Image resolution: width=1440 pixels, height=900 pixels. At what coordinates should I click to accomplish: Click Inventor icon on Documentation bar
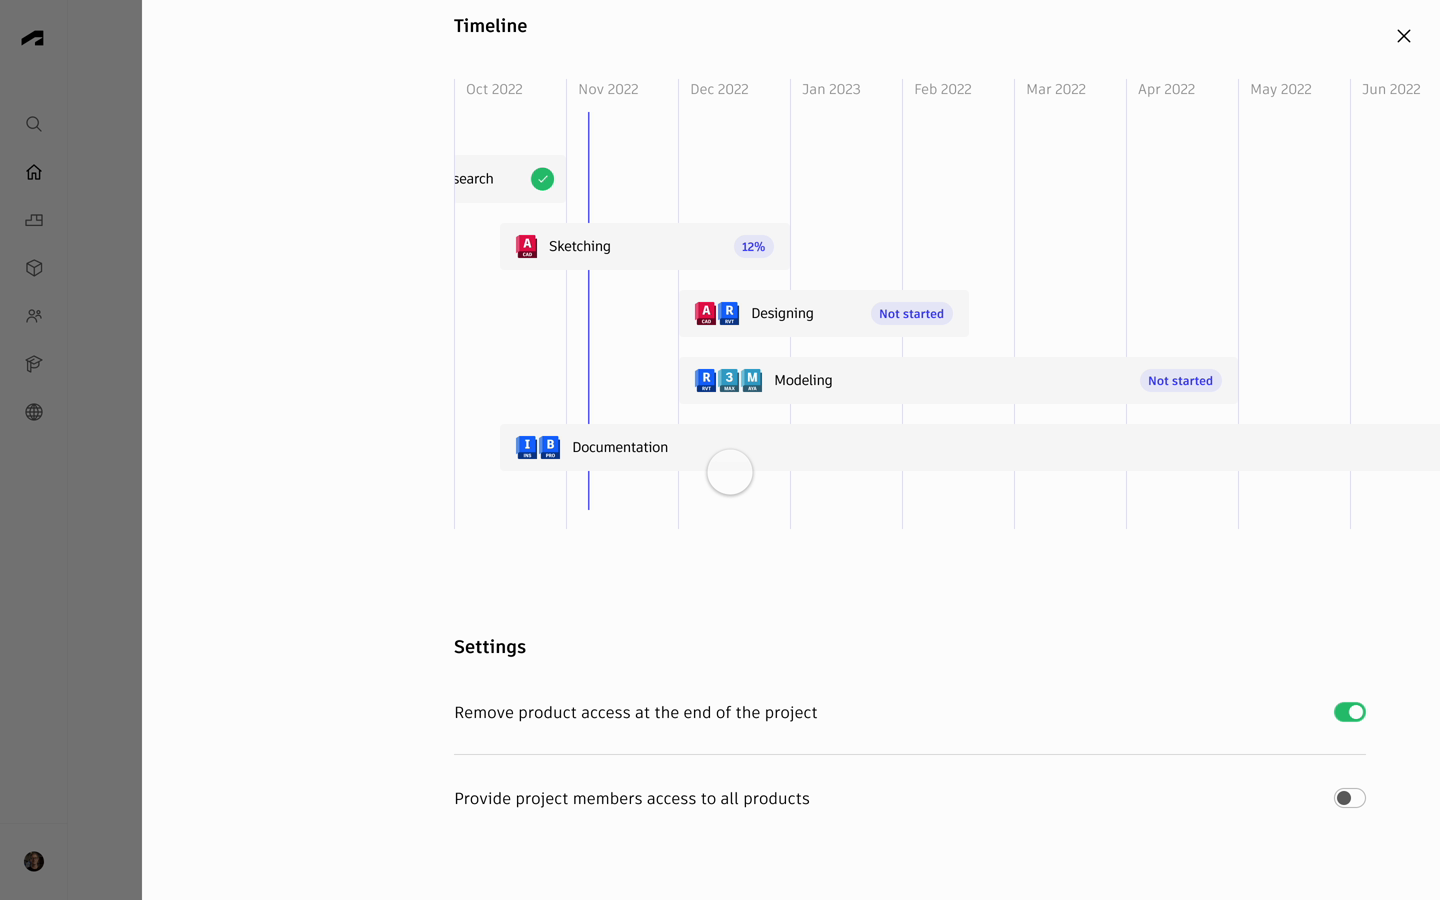click(527, 447)
